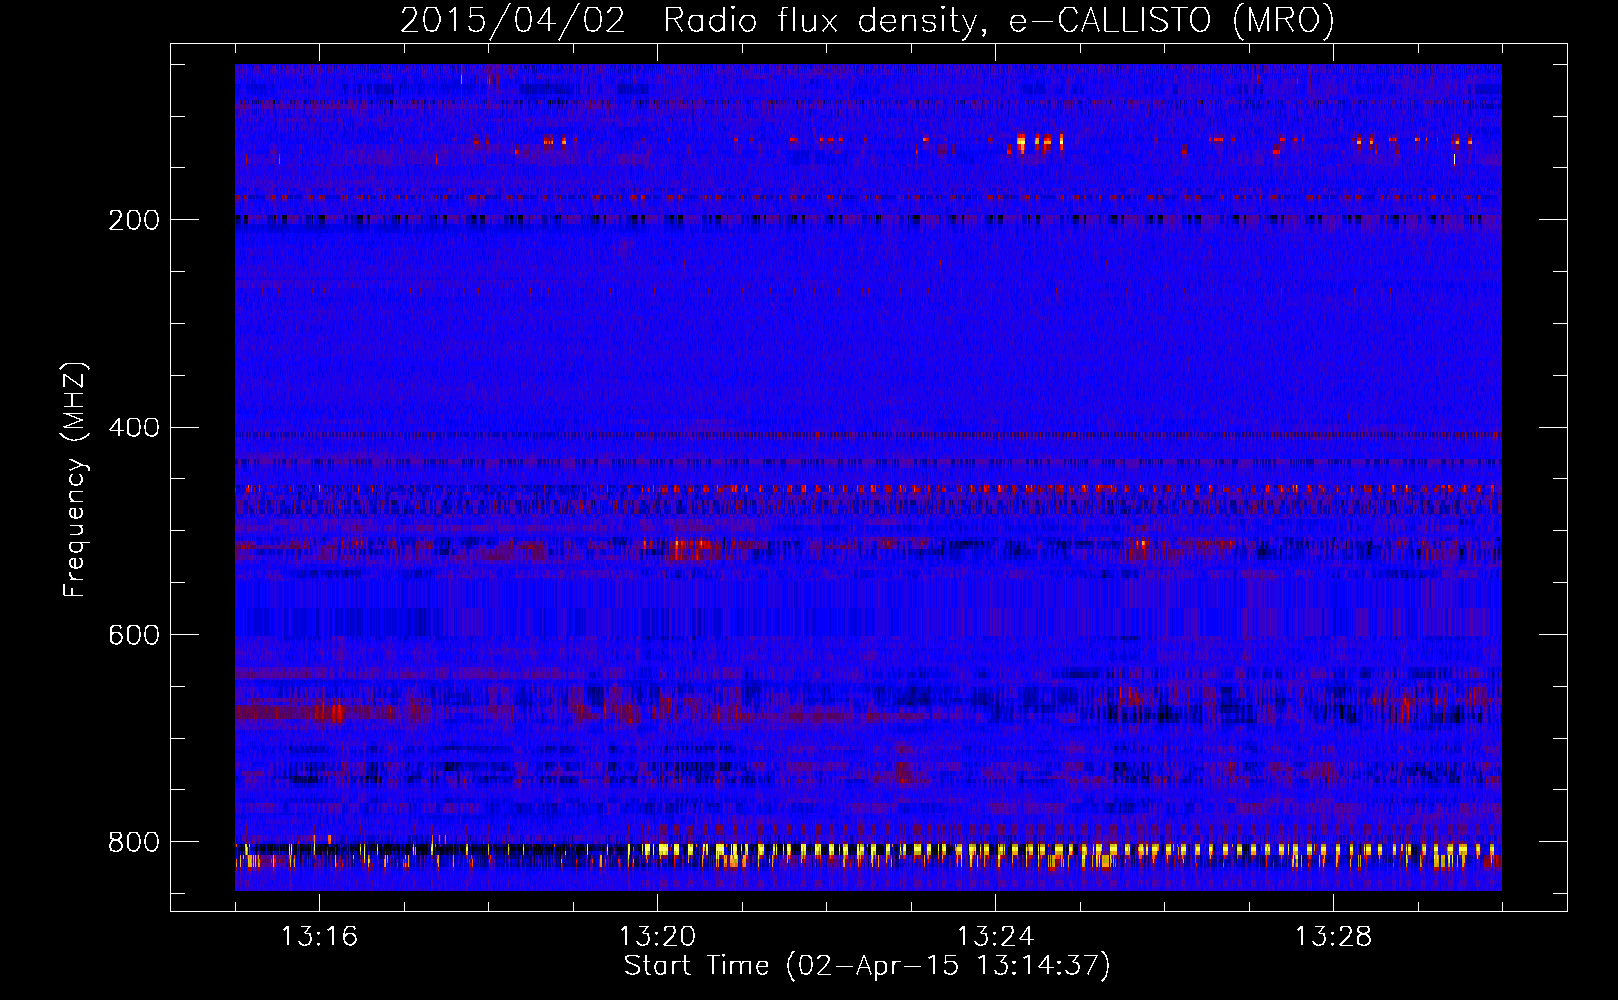The image size is (1618, 1000).
Task: Click the '13:24' time tick label
Action: (x=995, y=936)
